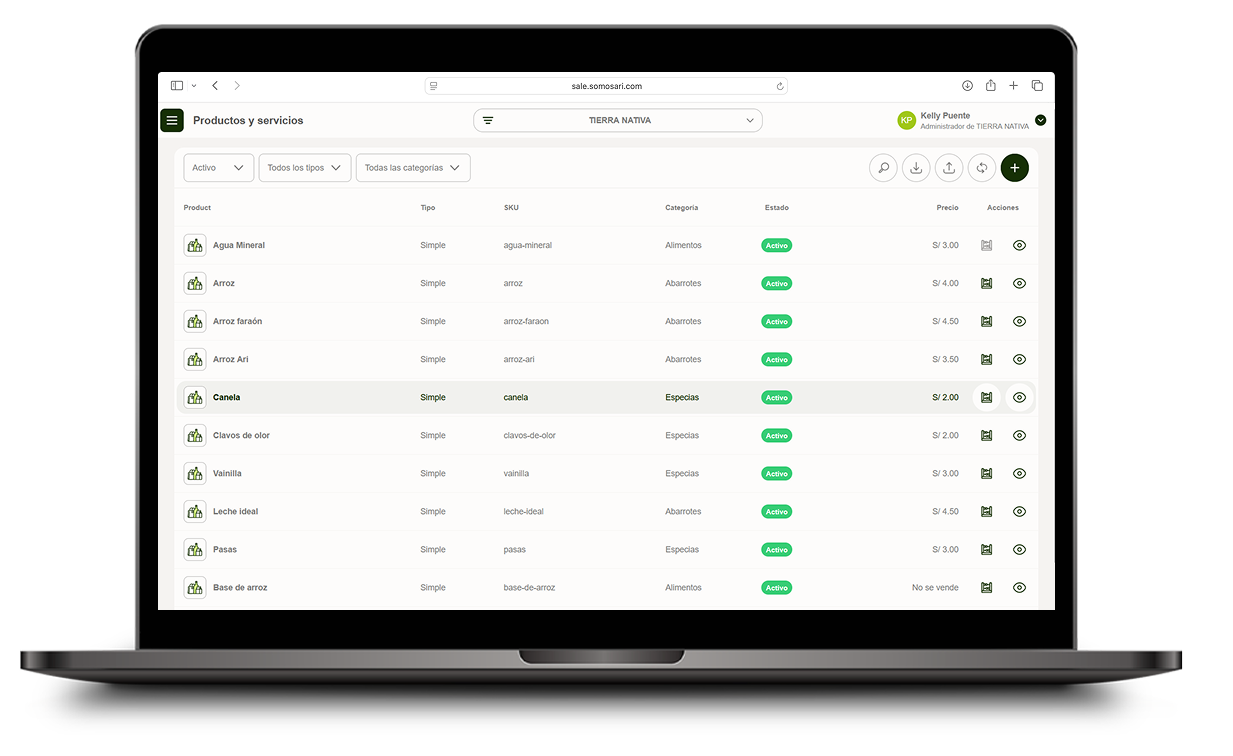Click Clavos de olor product name
Image resolution: width=1233 pixels, height=756 pixels.
click(242, 435)
